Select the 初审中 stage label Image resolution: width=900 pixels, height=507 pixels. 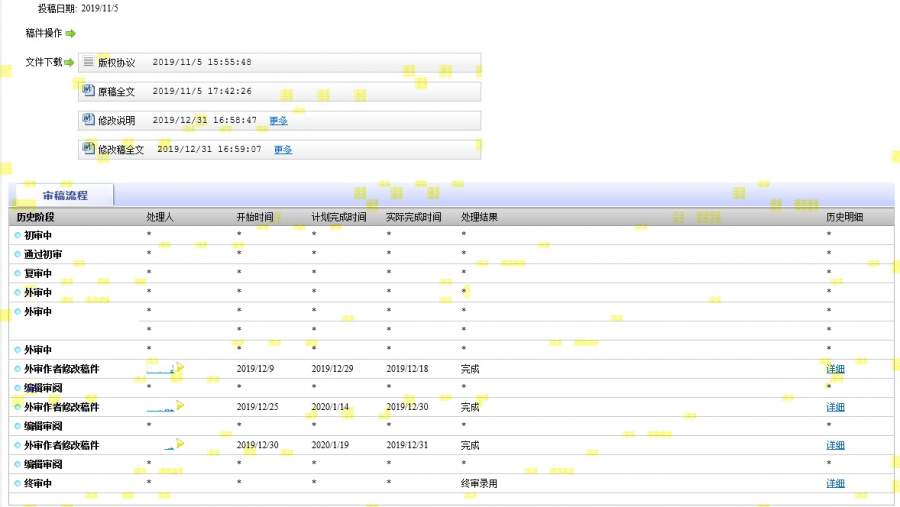point(38,235)
